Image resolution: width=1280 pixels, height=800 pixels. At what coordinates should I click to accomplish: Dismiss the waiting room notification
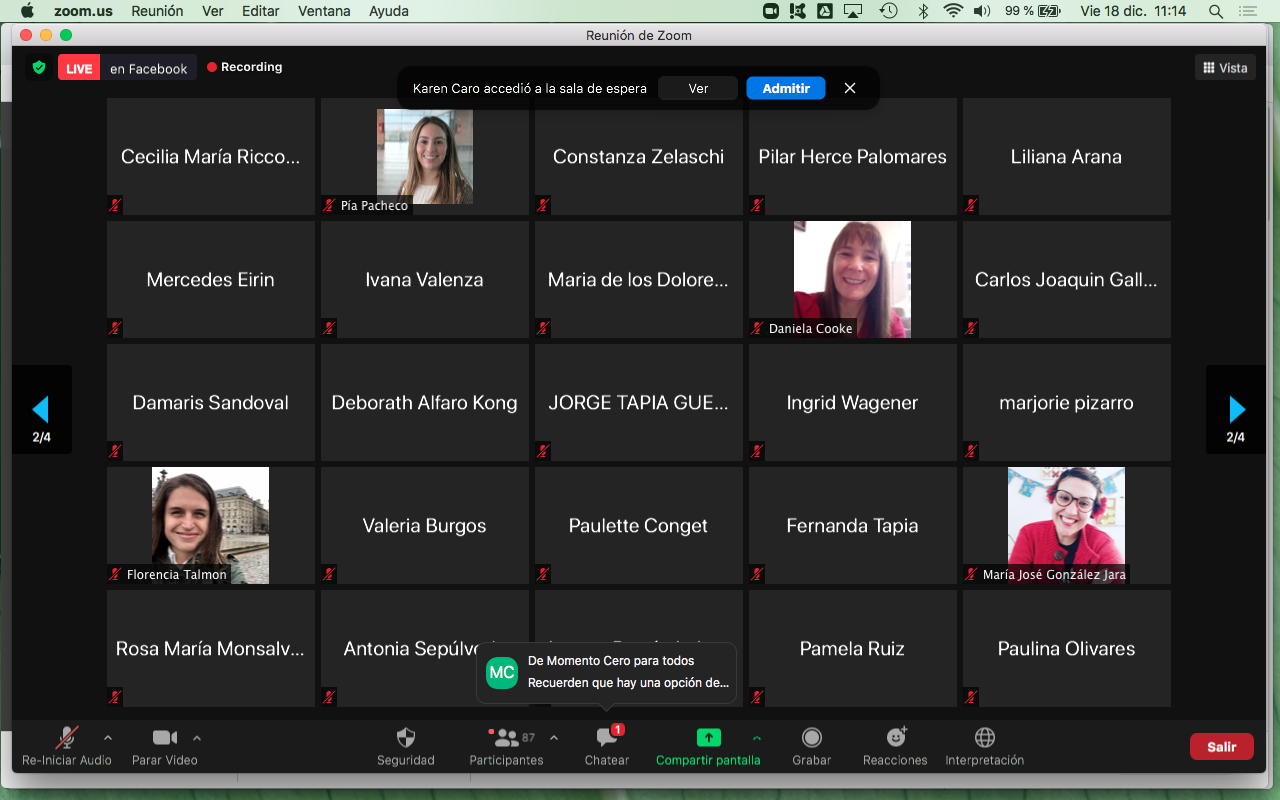(850, 88)
